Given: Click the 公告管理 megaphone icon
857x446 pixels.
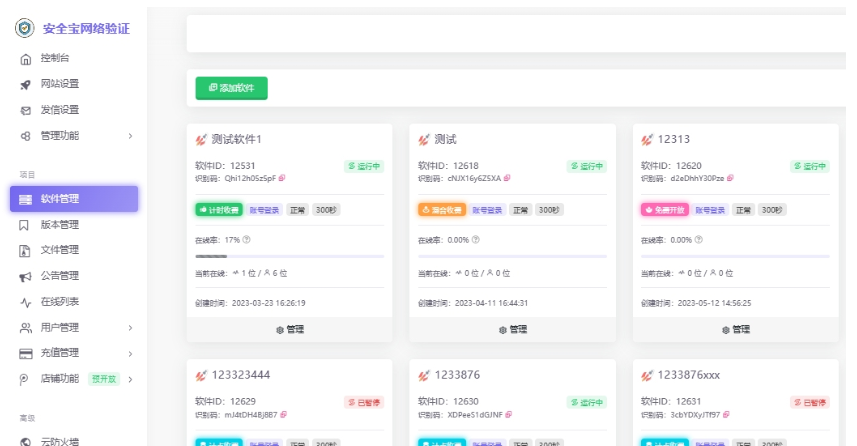Looking at the screenshot, I should tap(26, 276).
